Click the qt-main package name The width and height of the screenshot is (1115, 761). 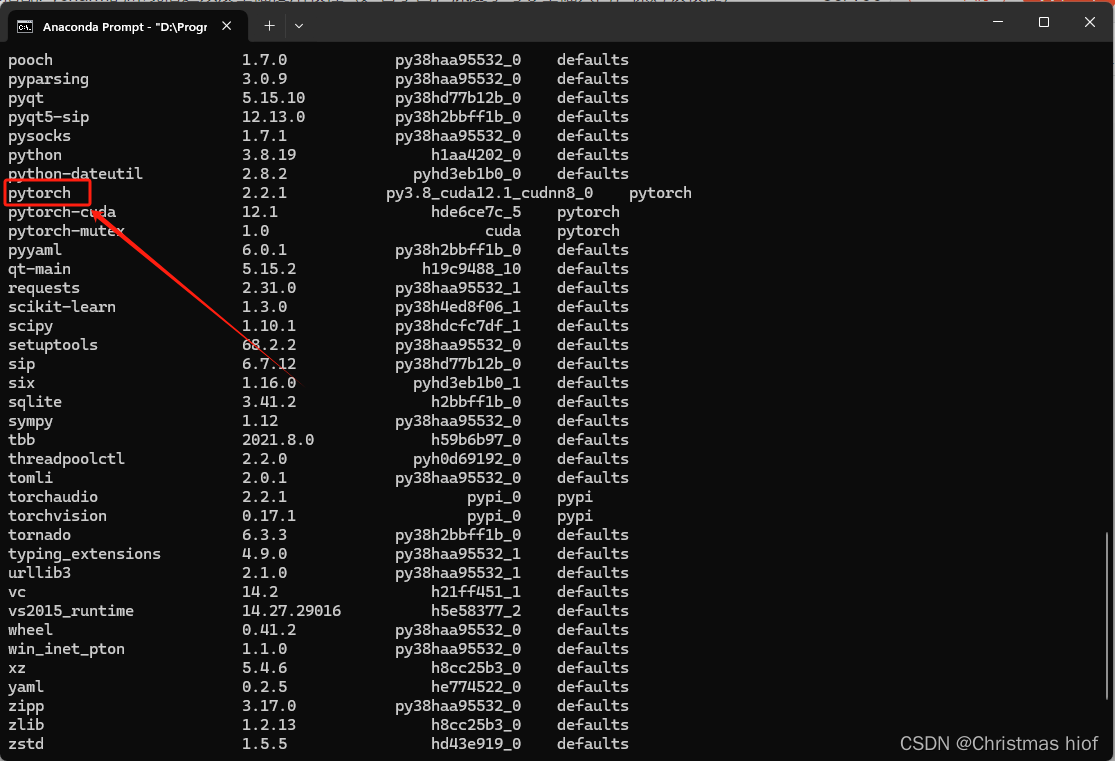[40, 269]
